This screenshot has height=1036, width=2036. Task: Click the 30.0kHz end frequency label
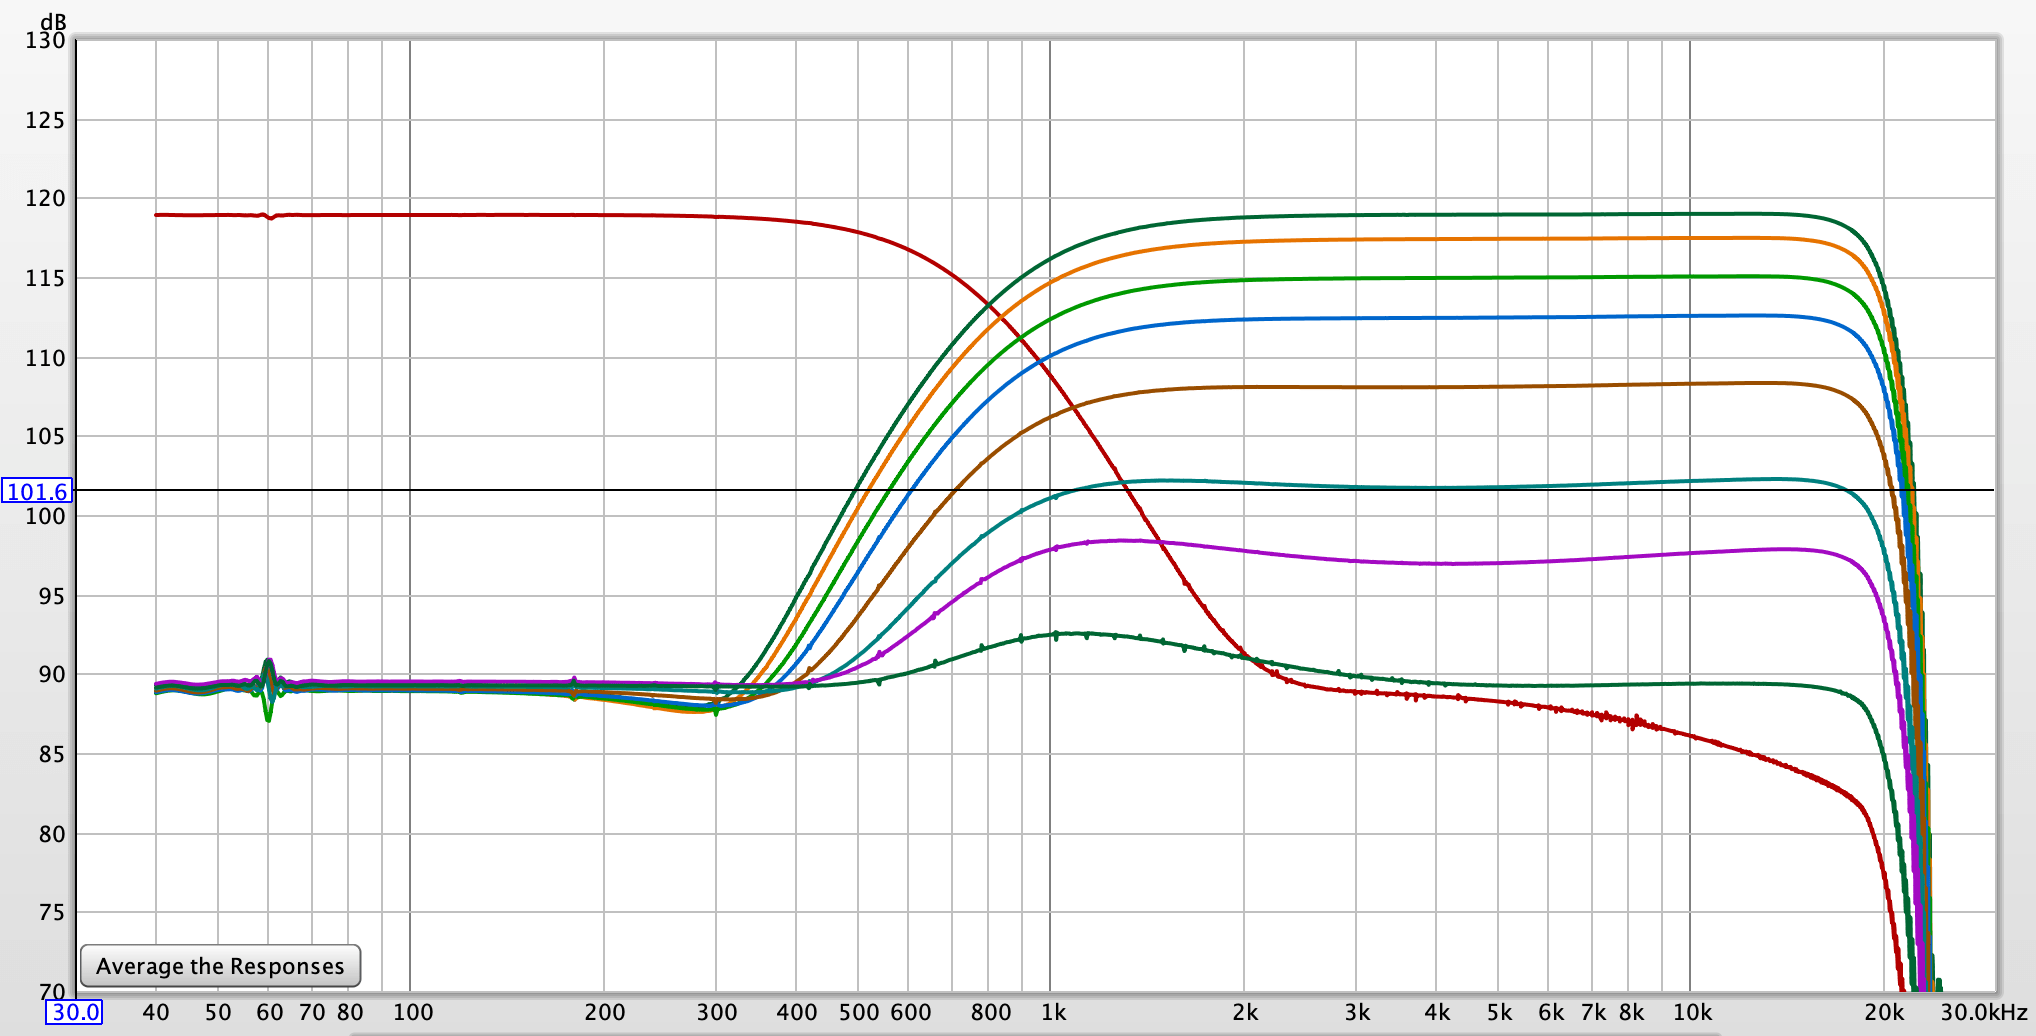tap(1983, 1012)
